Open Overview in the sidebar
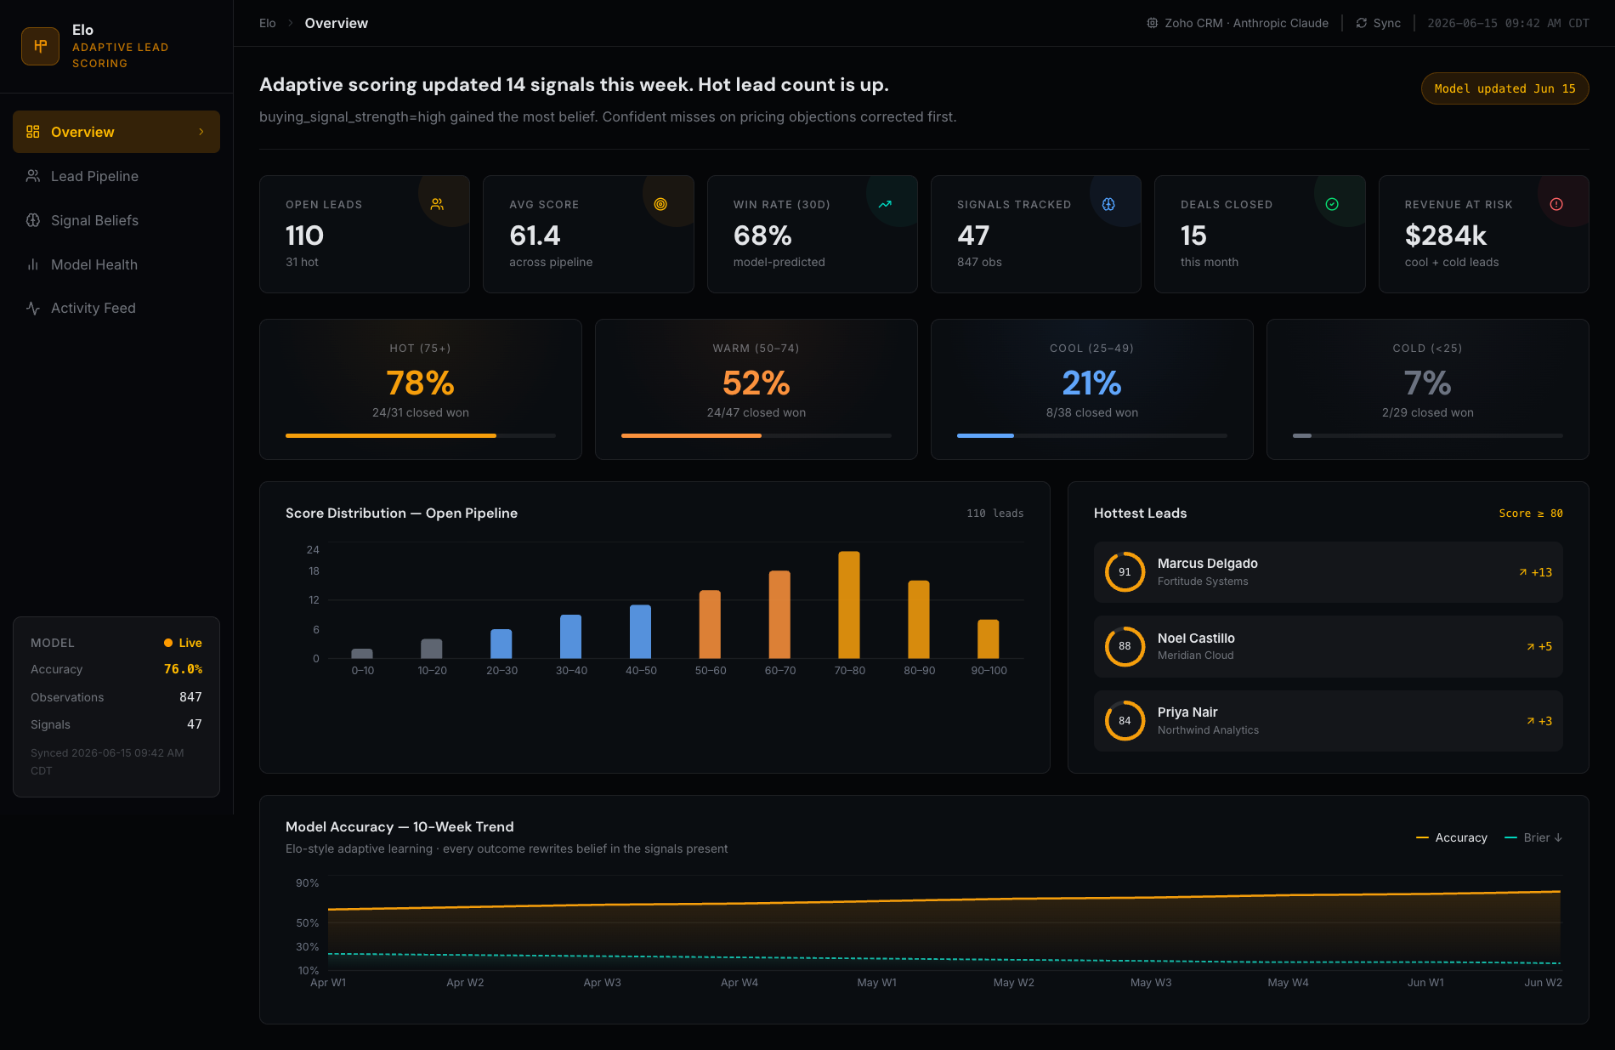Screen dimensions: 1615x1050 pyautogui.click(x=116, y=132)
